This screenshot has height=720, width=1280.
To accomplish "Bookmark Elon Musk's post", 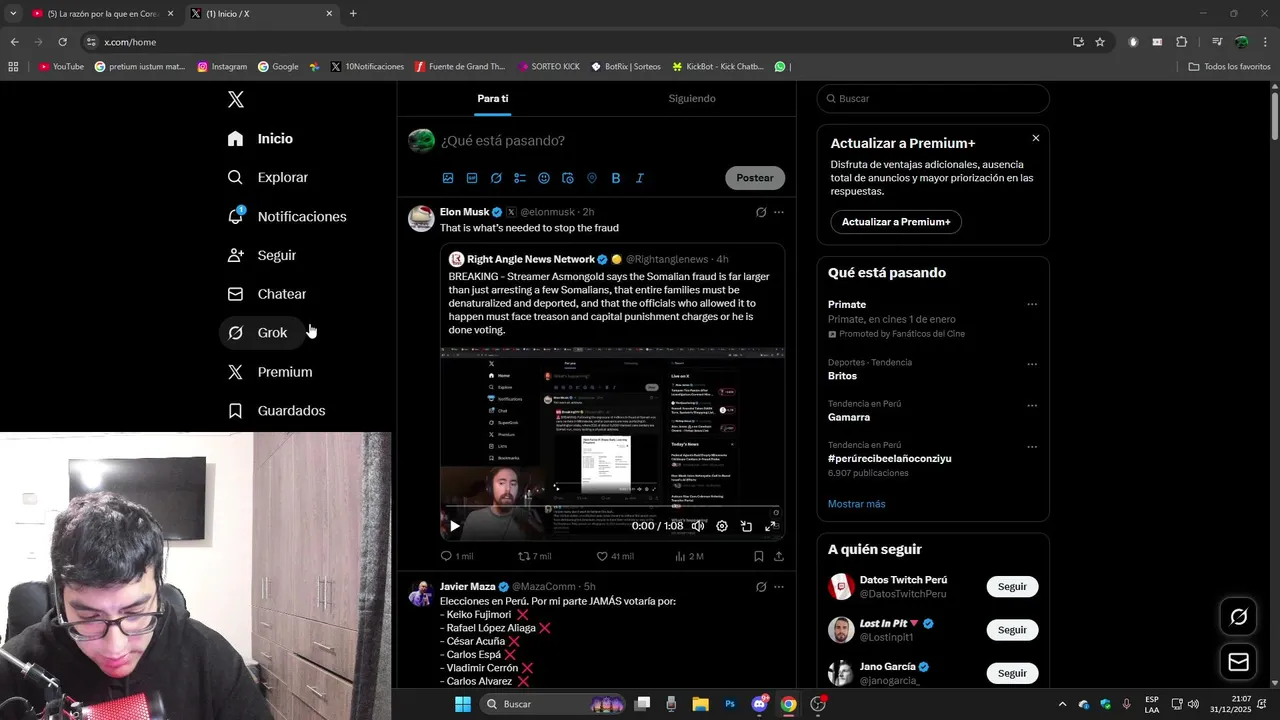I will pyautogui.click(x=759, y=556).
